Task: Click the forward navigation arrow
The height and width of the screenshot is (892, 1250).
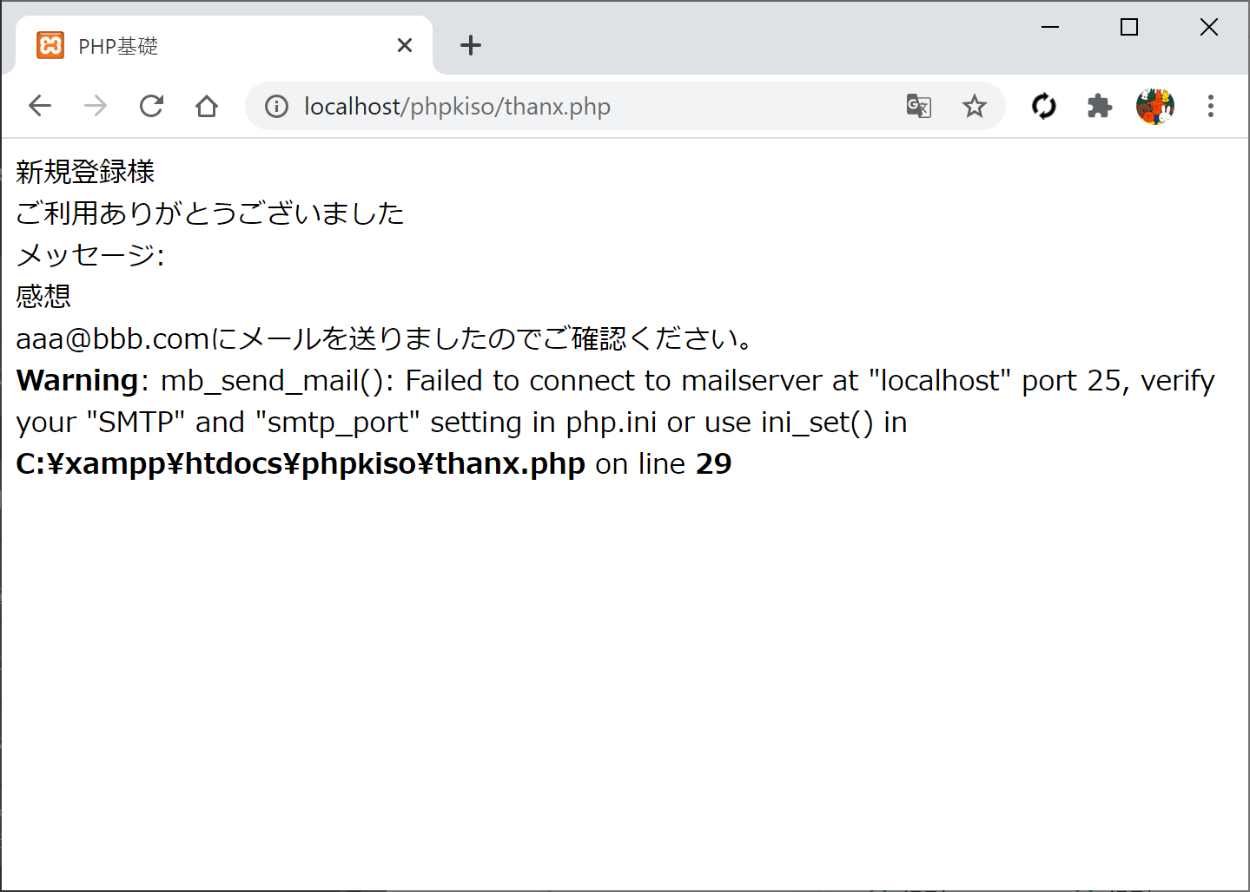Action: pos(95,106)
